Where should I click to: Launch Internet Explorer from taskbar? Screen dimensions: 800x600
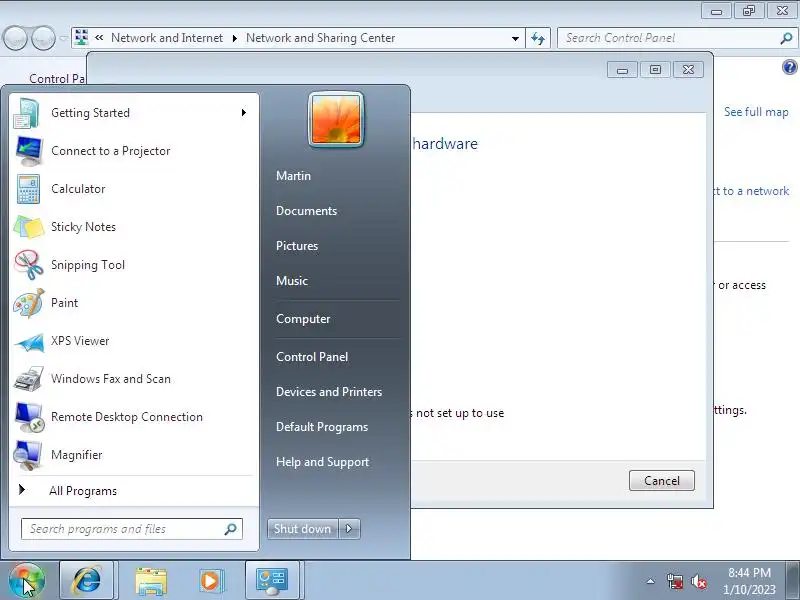(87, 581)
